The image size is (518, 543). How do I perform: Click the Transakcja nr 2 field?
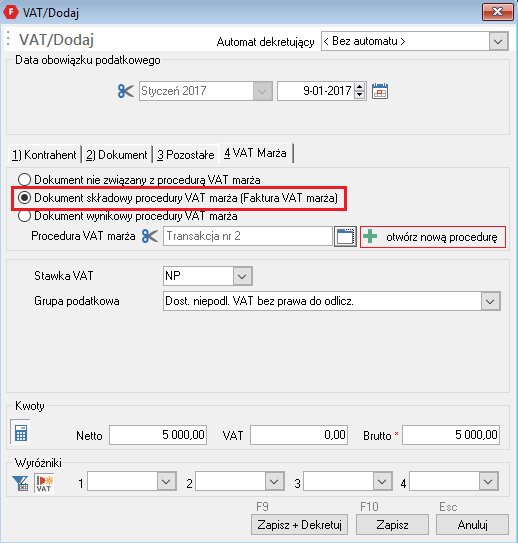click(248, 236)
